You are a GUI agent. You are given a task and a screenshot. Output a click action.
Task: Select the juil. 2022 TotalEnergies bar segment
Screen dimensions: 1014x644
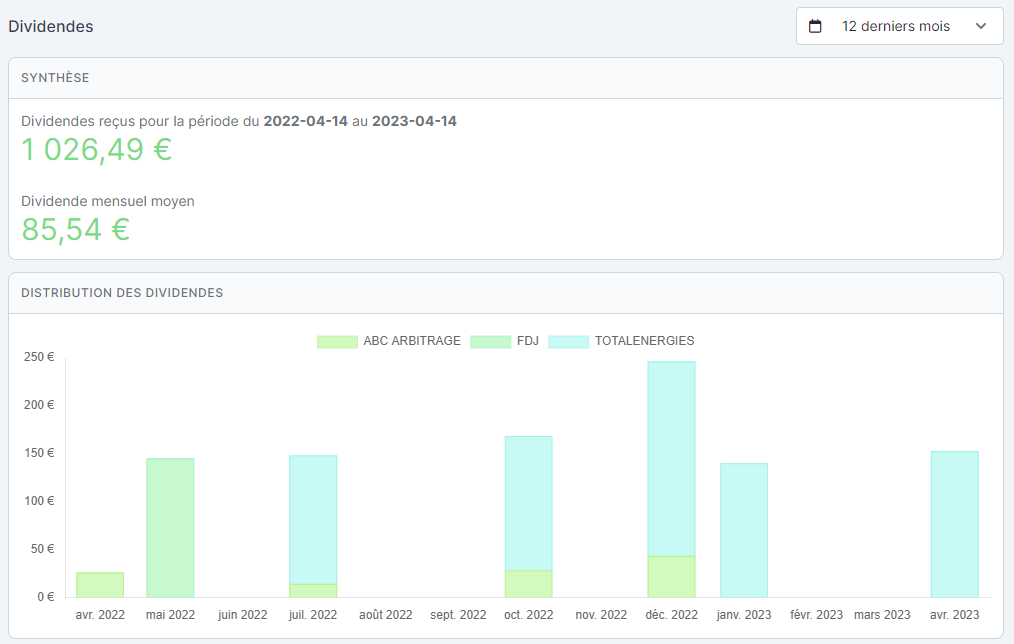[x=313, y=520]
